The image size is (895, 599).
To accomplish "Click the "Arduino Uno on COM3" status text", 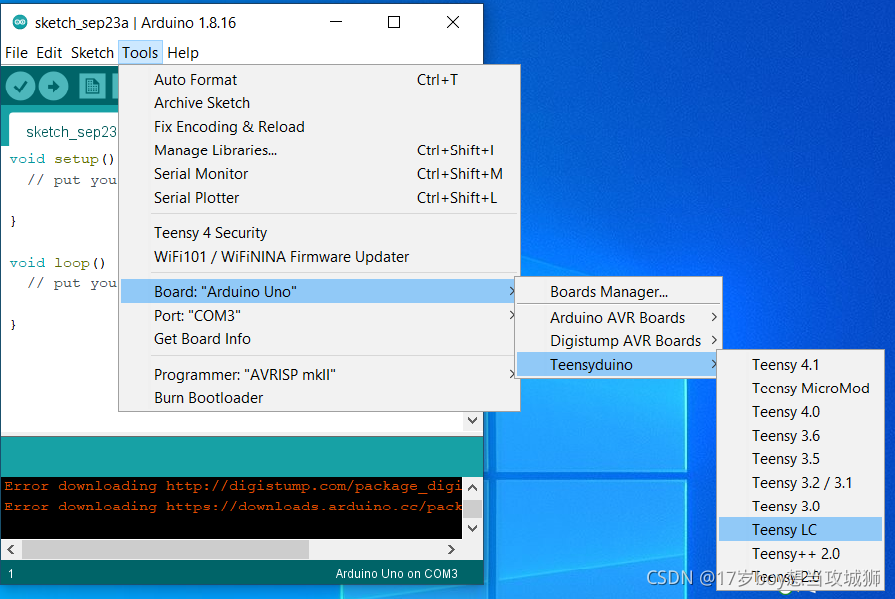I will click(396, 574).
